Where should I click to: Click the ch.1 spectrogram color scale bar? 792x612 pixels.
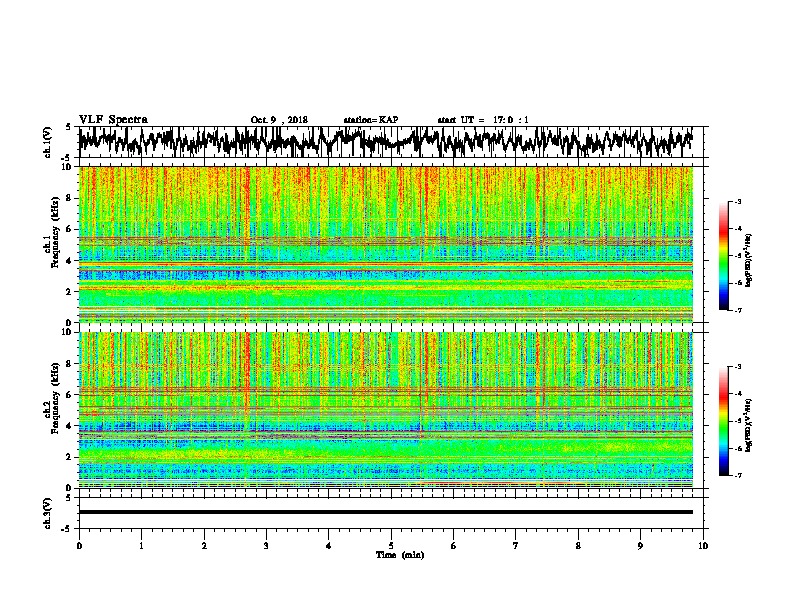(723, 256)
